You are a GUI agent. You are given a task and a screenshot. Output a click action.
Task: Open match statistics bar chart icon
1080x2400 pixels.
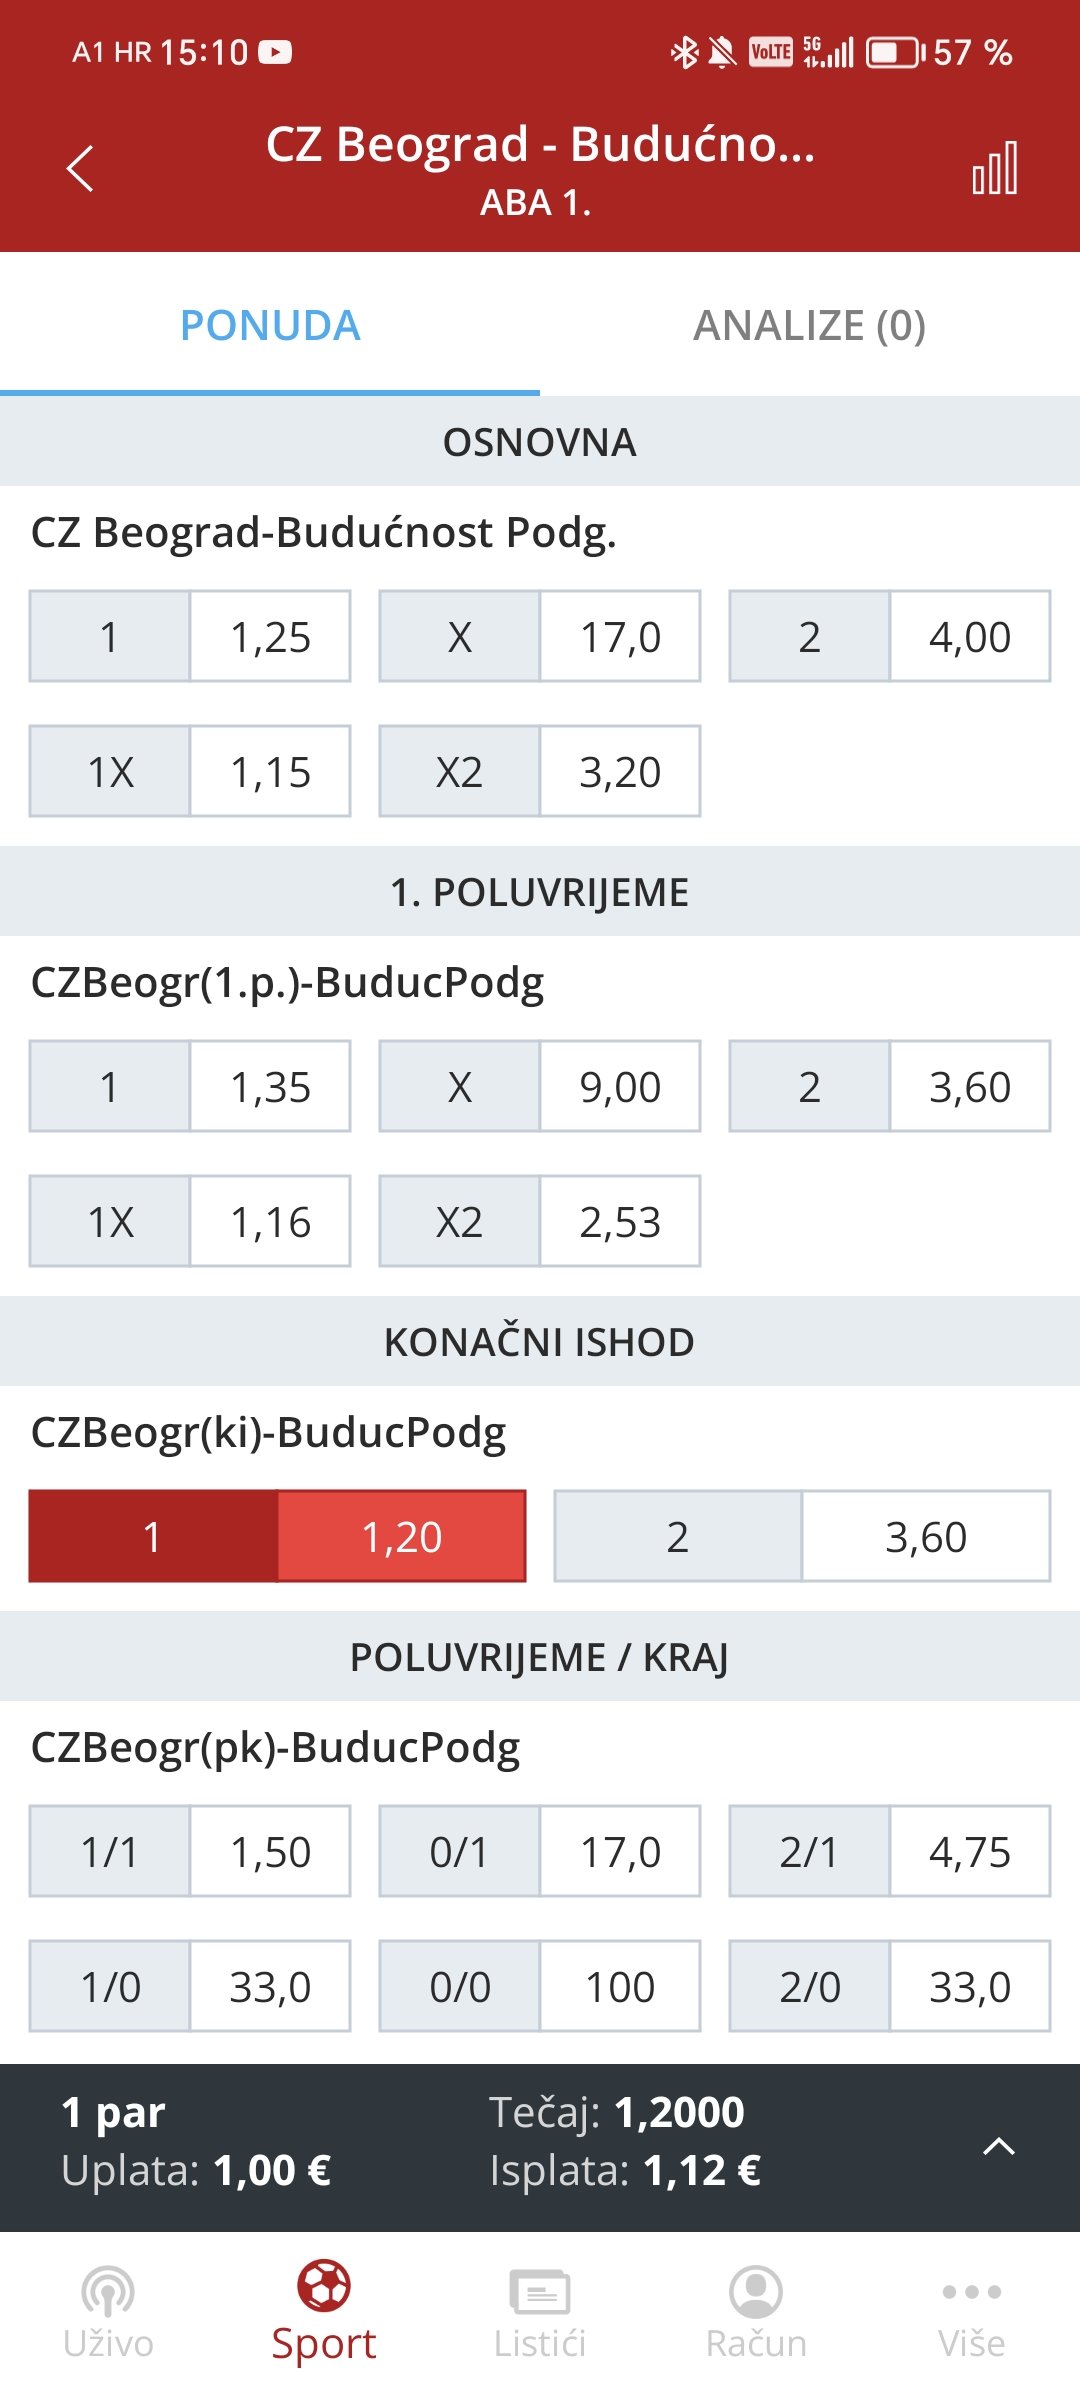(995, 168)
